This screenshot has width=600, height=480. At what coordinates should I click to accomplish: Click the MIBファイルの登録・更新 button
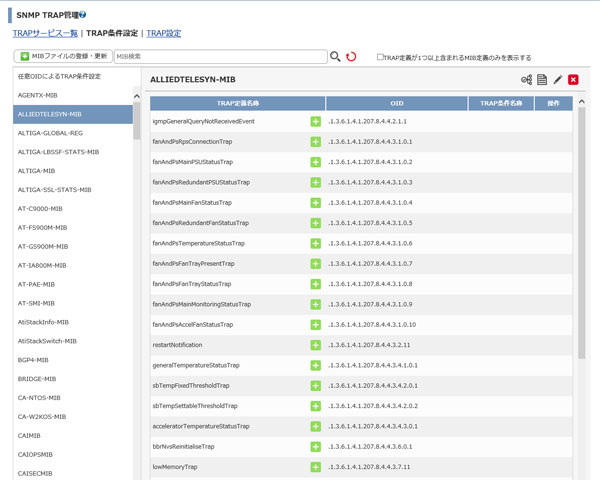(63, 56)
